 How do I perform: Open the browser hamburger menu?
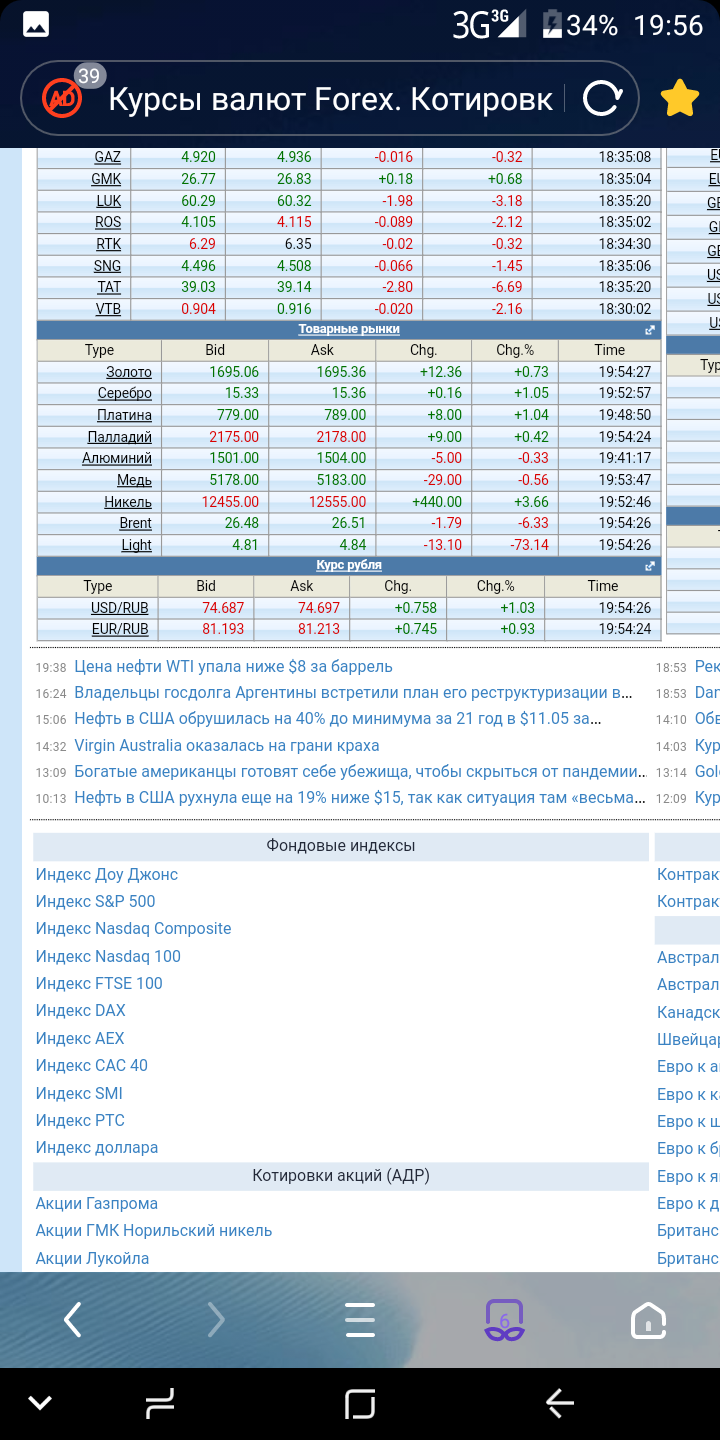[x=360, y=1320]
